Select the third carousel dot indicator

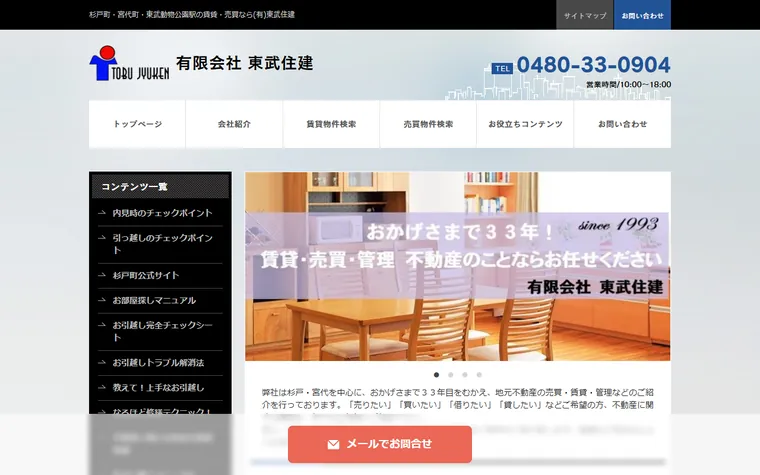465,375
